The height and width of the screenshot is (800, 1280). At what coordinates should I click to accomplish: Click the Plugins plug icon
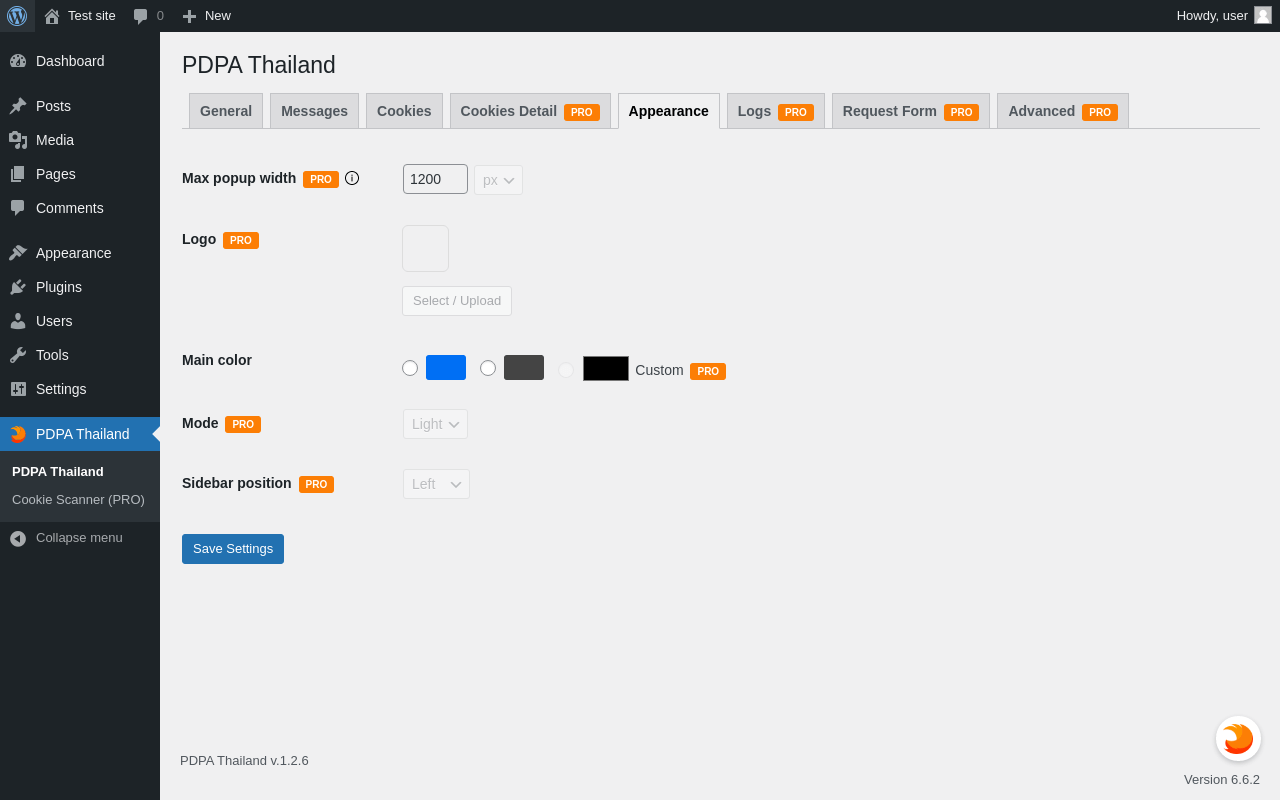point(18,287)
